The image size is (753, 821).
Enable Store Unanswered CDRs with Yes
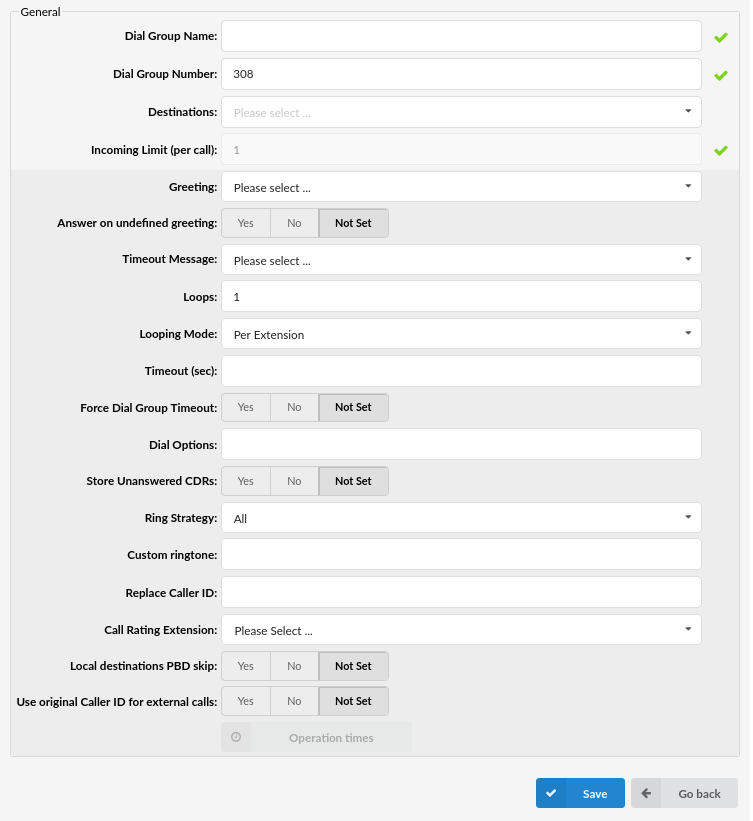pyautogui.click(x=246, y=481)
